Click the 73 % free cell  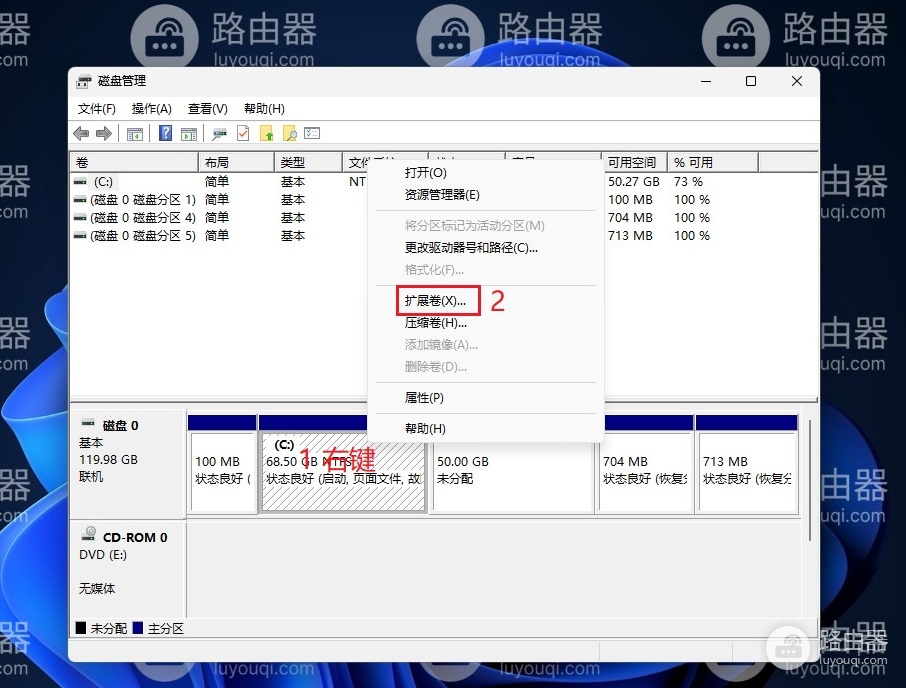point(688,182)
